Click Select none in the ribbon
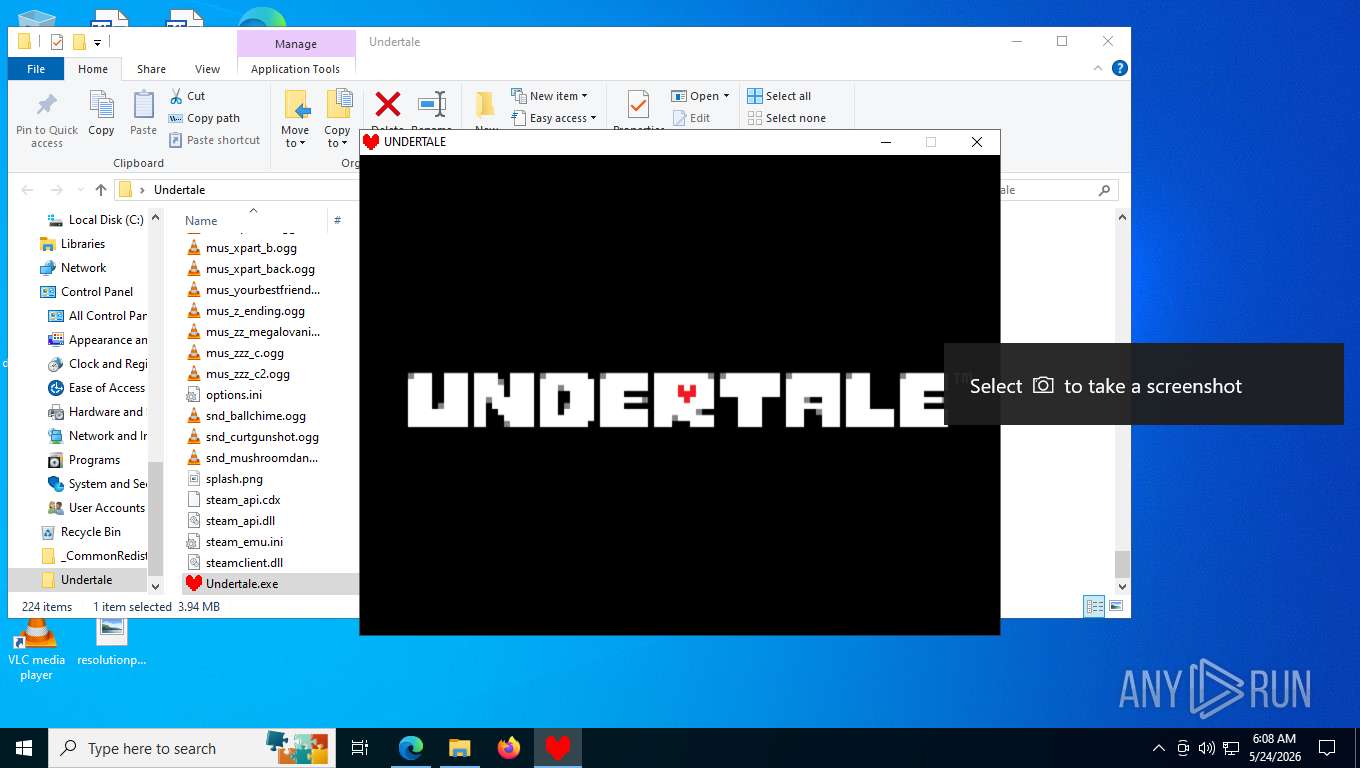This screenshot has height=768, width=1360. [x=786, y=118]
